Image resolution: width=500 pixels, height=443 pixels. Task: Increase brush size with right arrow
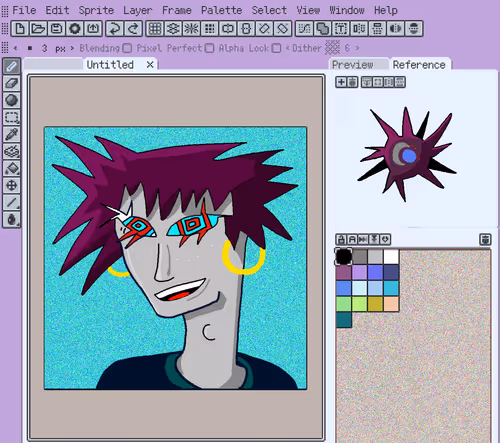tap(72, 48)
